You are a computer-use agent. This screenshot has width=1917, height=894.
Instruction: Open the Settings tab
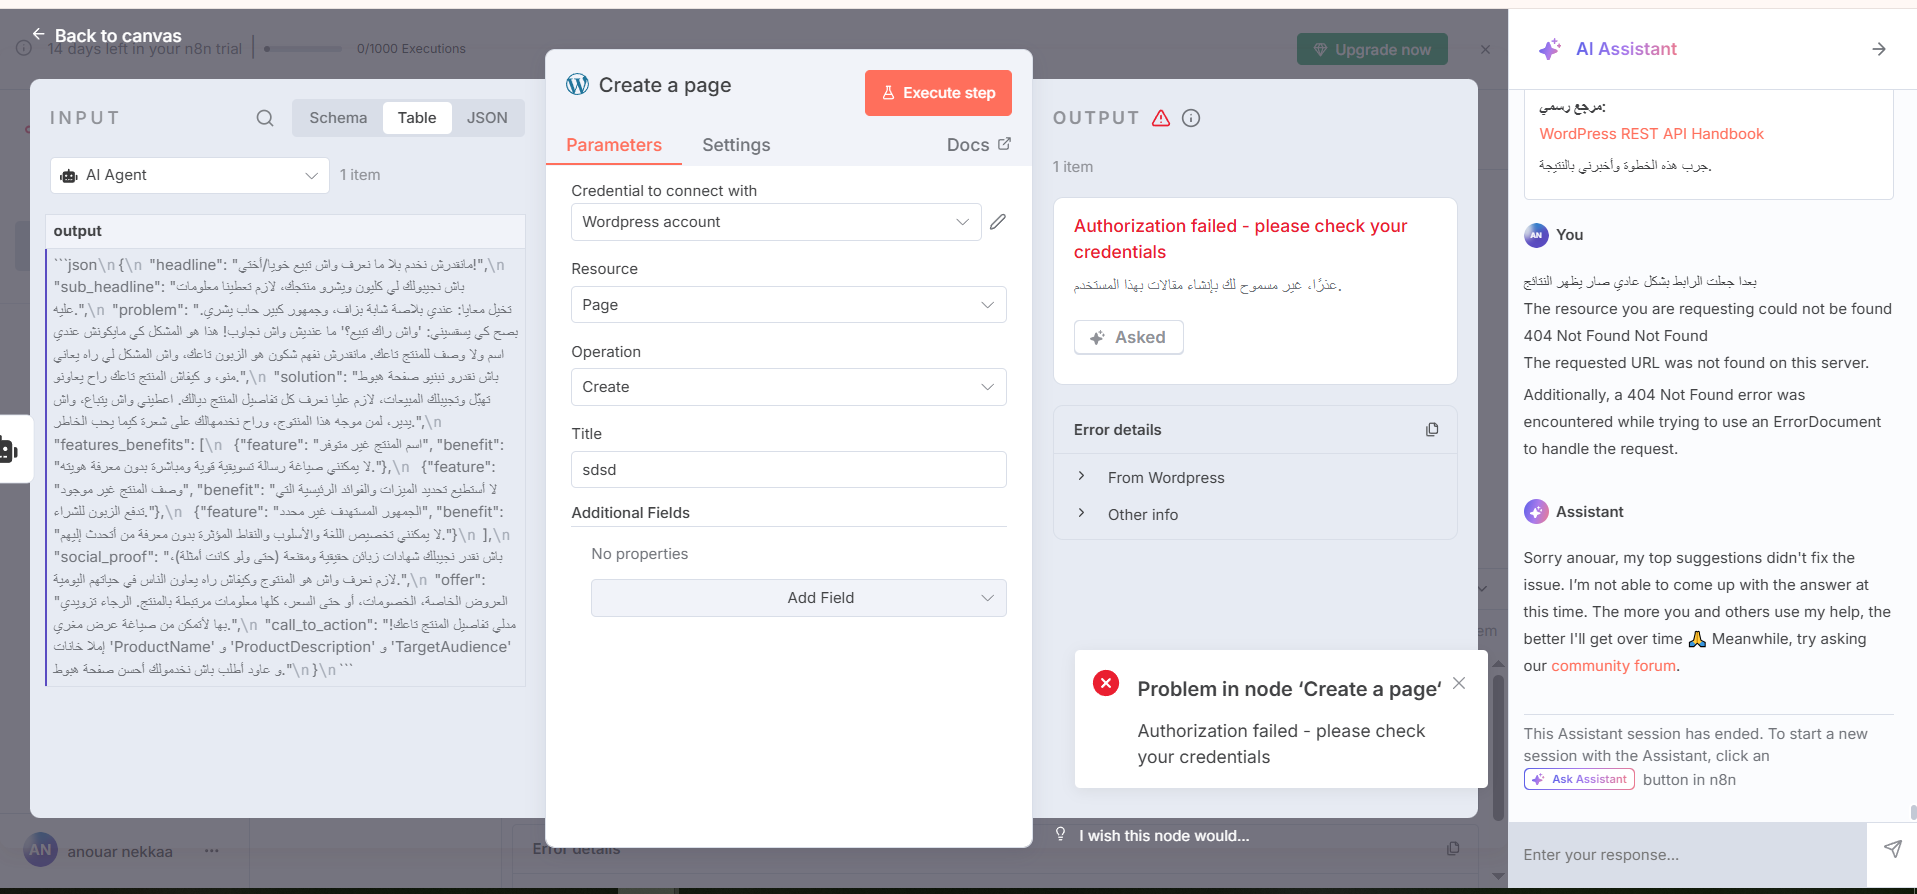pos(736,145)
